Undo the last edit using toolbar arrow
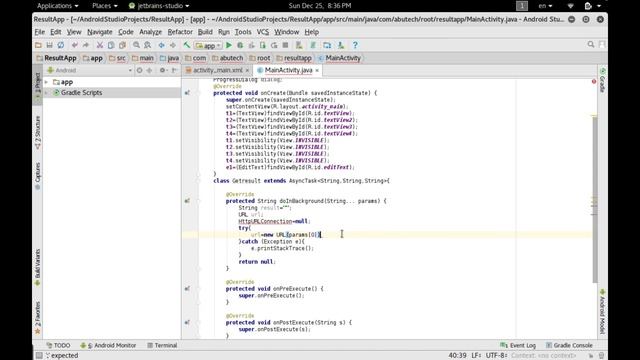 74,45
